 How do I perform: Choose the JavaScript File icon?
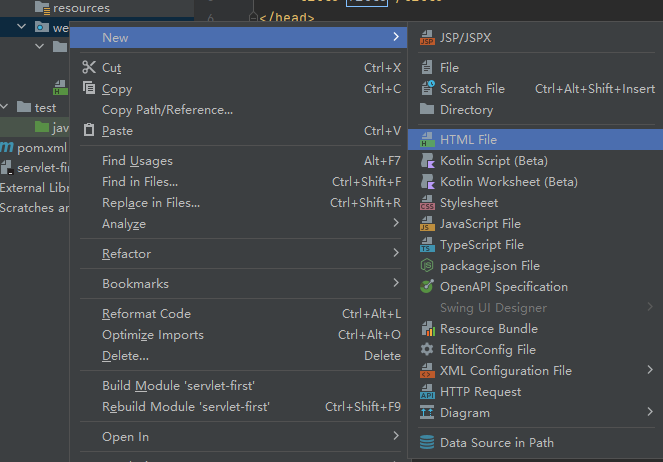point(427,224)
